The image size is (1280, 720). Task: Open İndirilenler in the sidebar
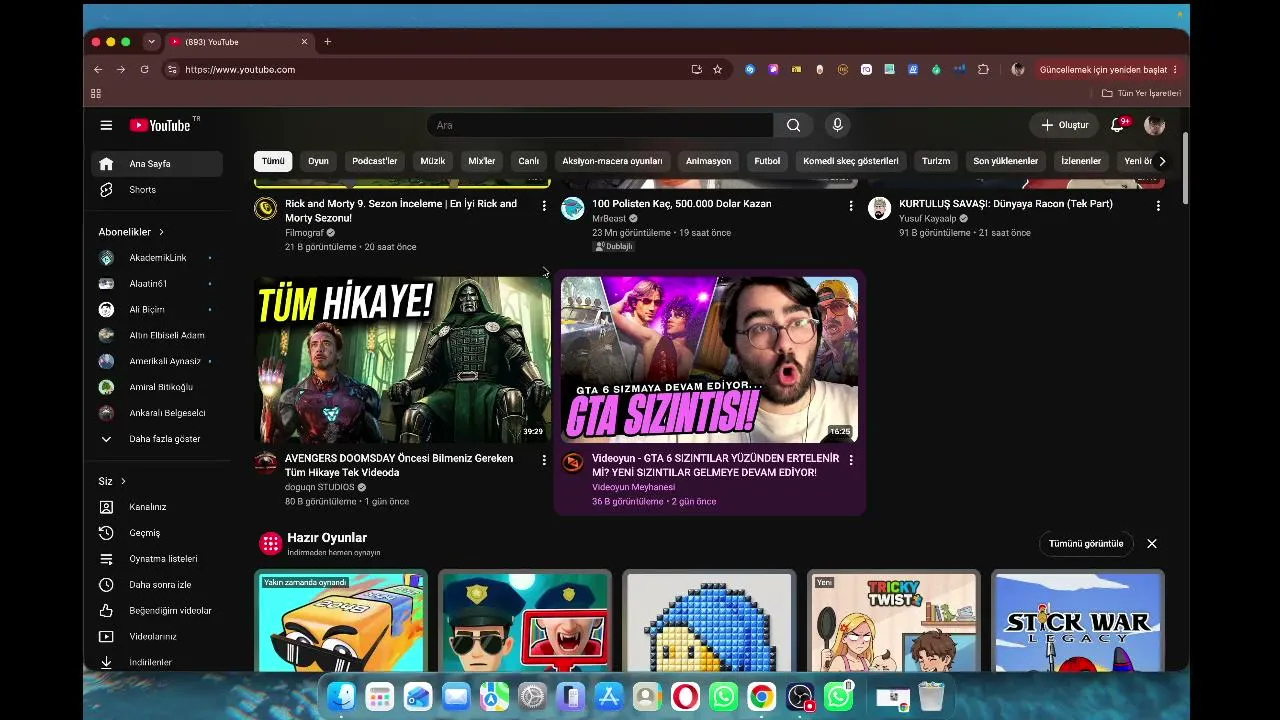157,662
